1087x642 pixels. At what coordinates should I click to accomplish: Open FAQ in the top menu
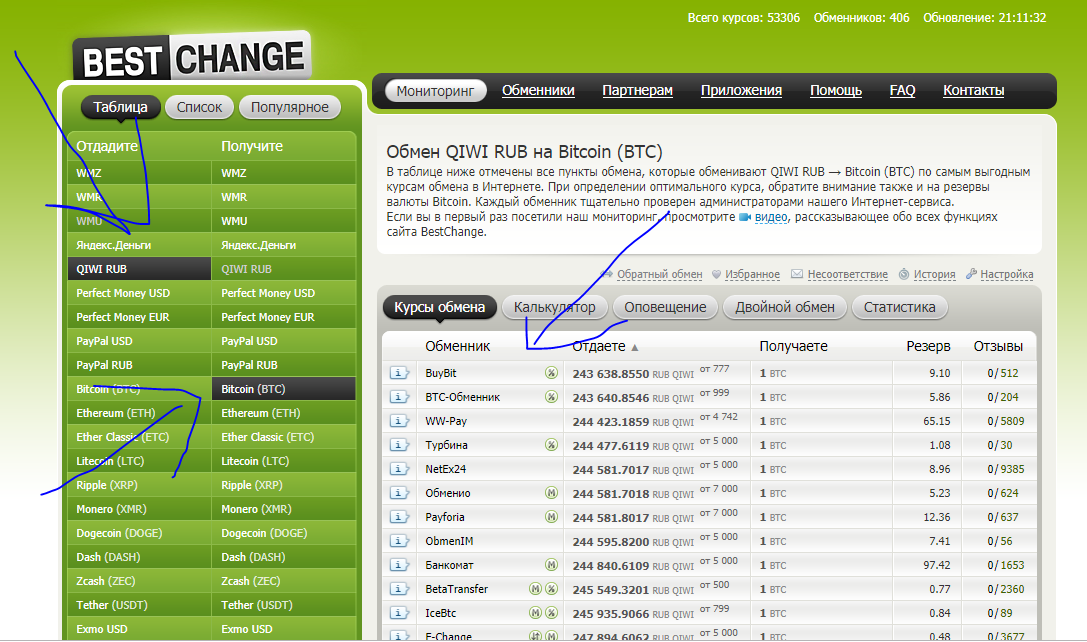902,90
